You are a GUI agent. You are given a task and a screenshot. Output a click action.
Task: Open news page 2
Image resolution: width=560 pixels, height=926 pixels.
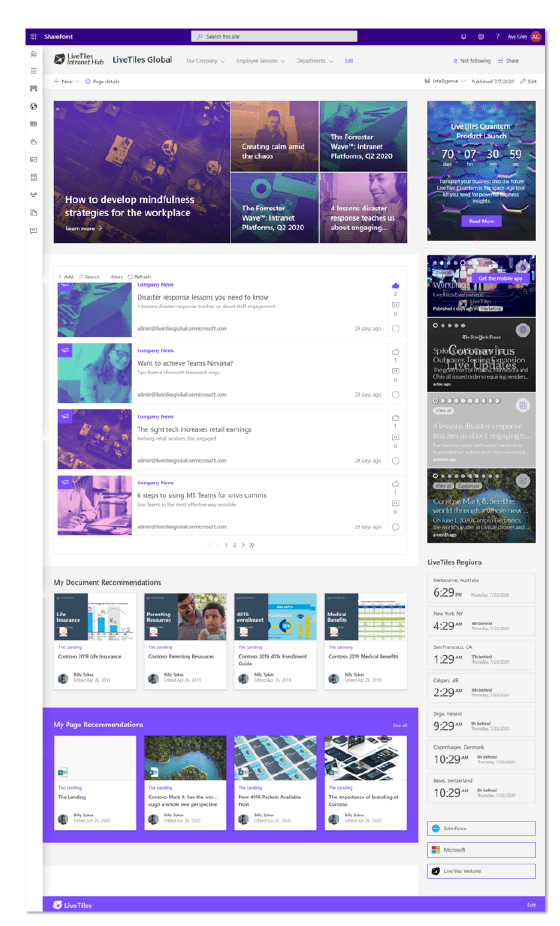(x=235, y=545)
